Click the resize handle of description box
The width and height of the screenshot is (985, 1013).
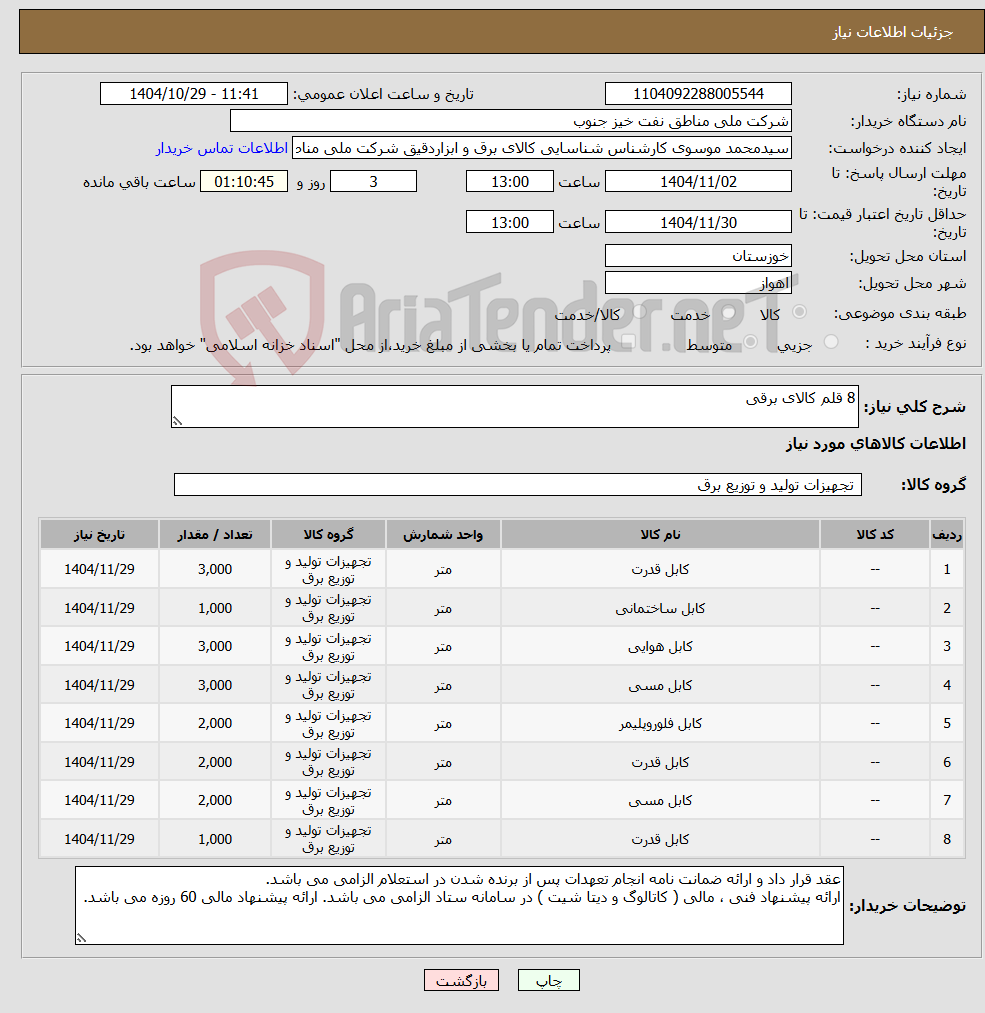tap(177, 421)
